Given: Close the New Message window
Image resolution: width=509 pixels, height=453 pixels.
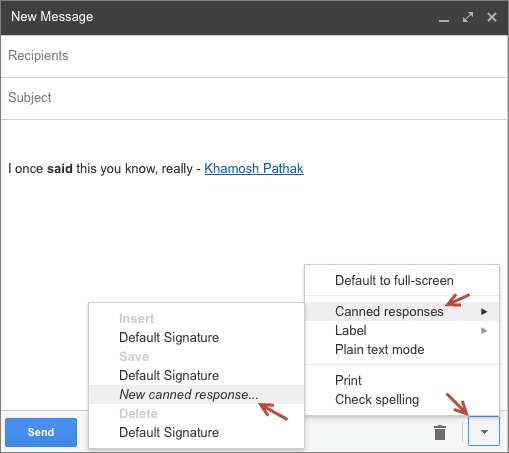Looking at the screenshot, I should tap(492, 17).
